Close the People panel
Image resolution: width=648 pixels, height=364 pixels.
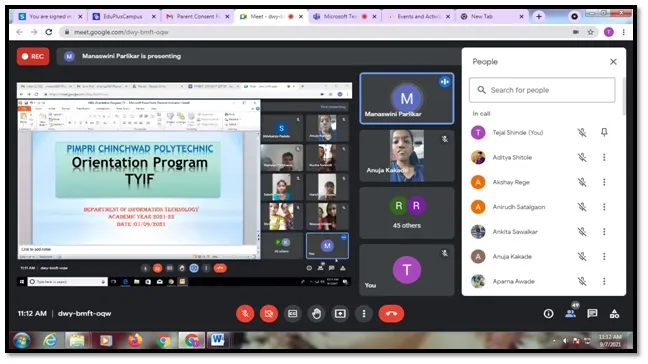[613, 62]
